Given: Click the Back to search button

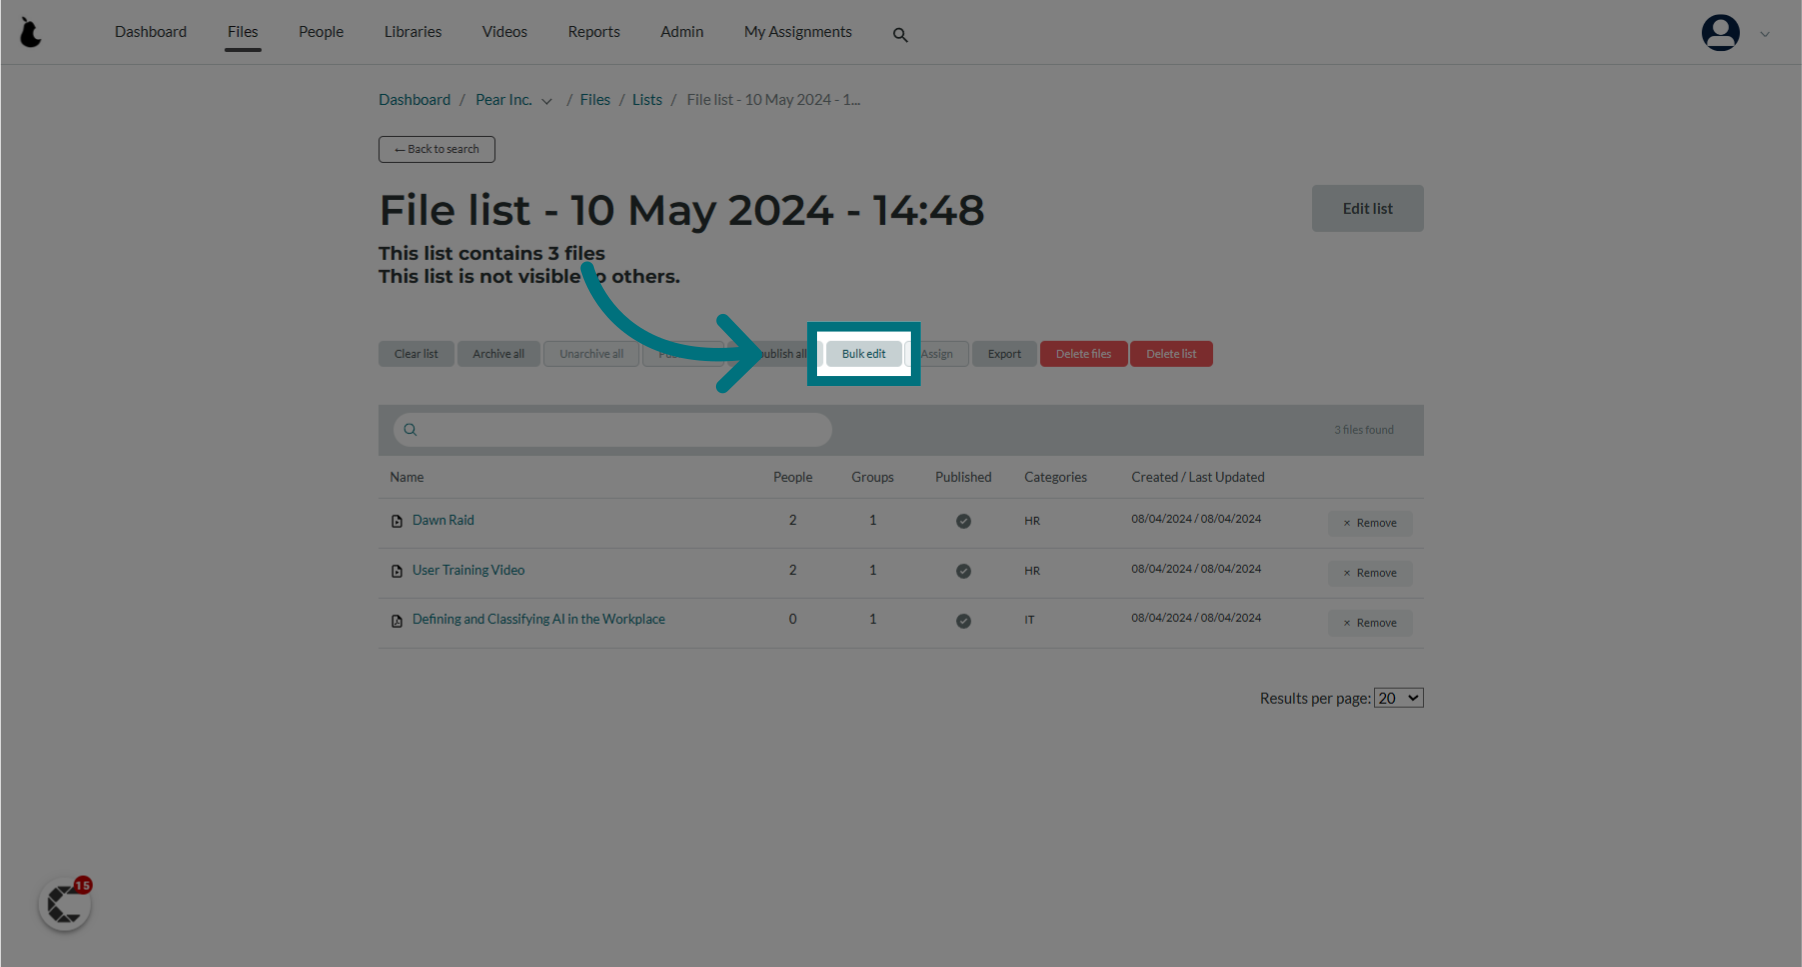Looking at the screenshot, I should pyautogui.click(x=437, y=149).
